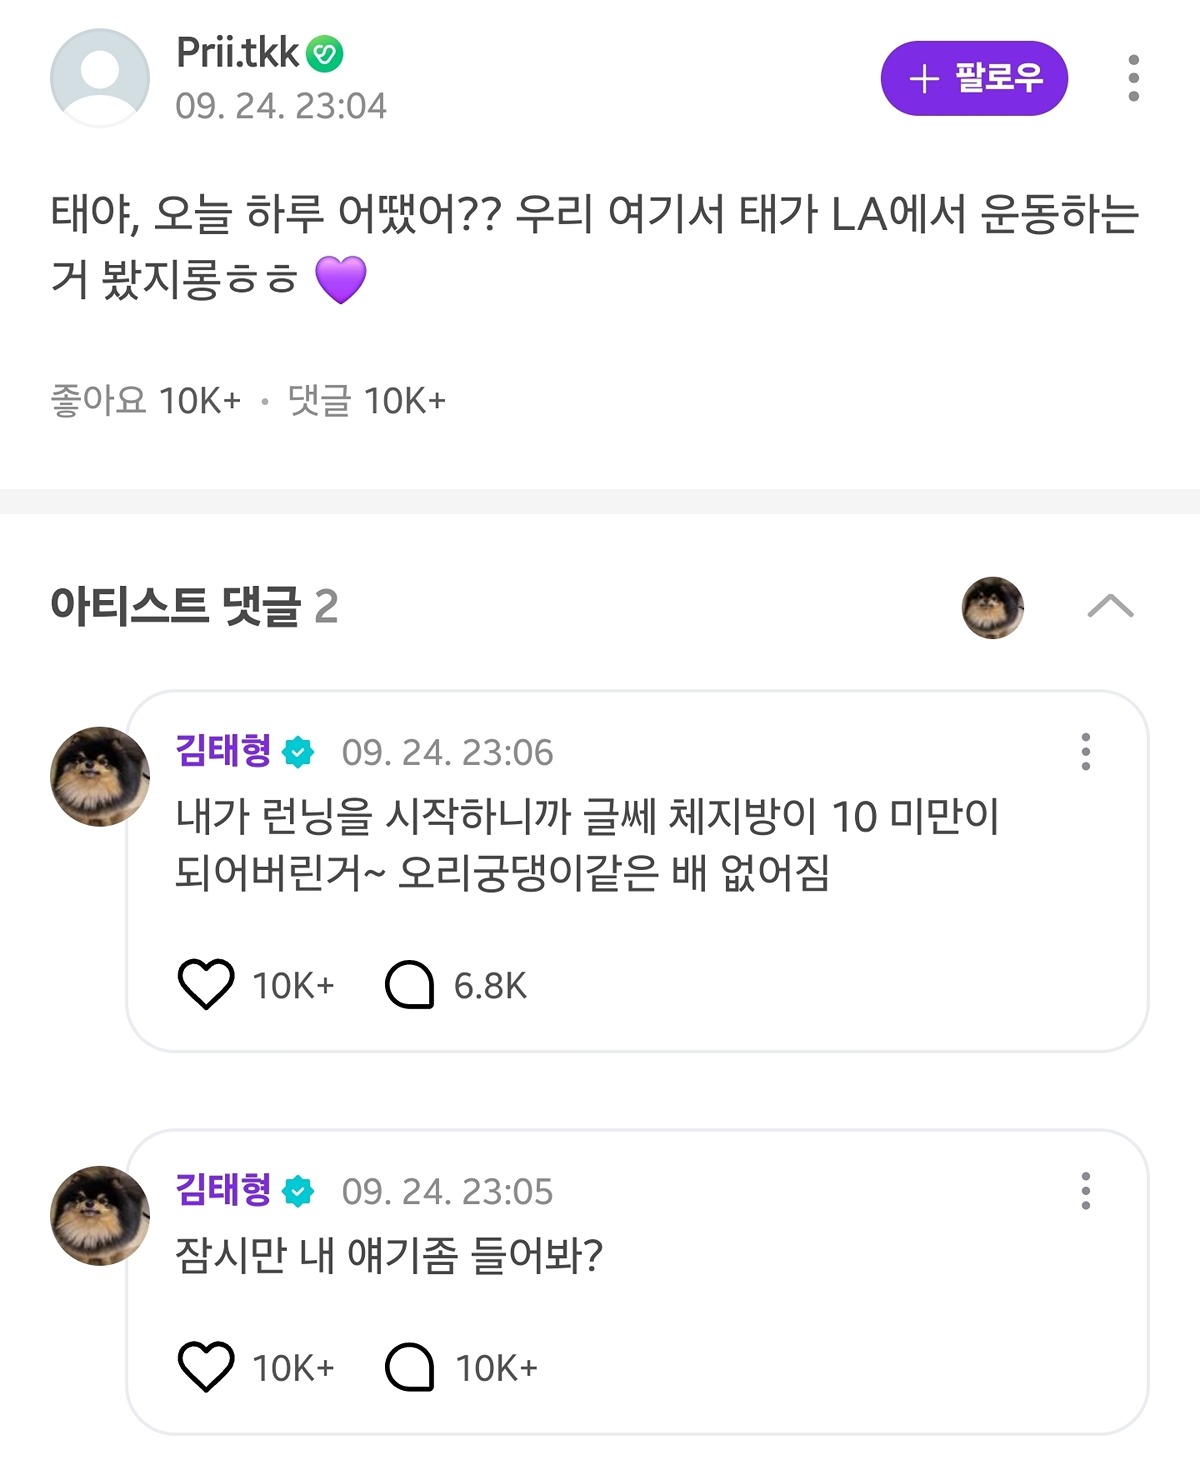Screen dimensions: 1200x1460
Task: Open Prii.tkk profile avatar
Action: click(x=99, y=77)
